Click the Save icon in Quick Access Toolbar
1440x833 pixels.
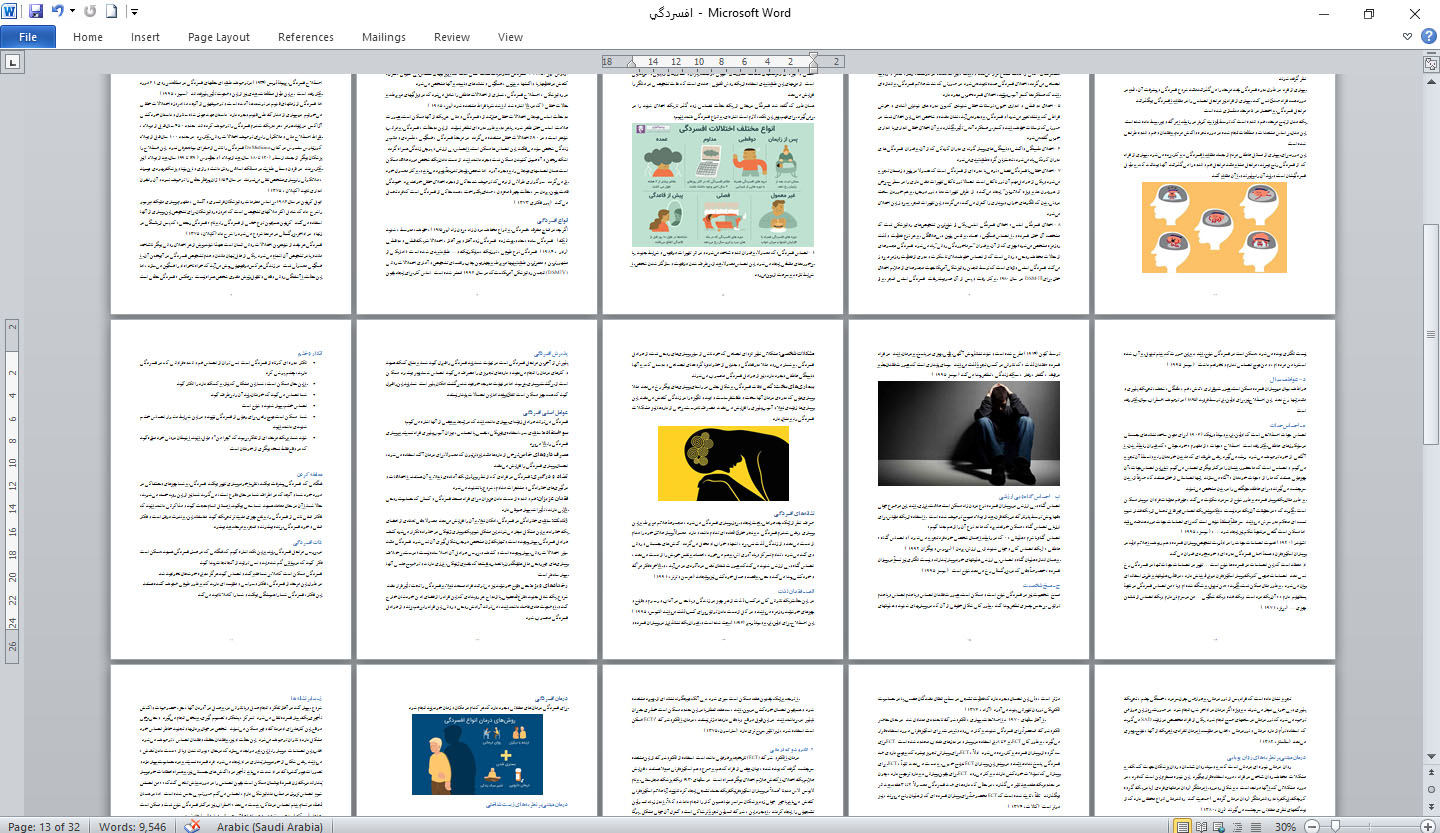click(x=36, y=13)
